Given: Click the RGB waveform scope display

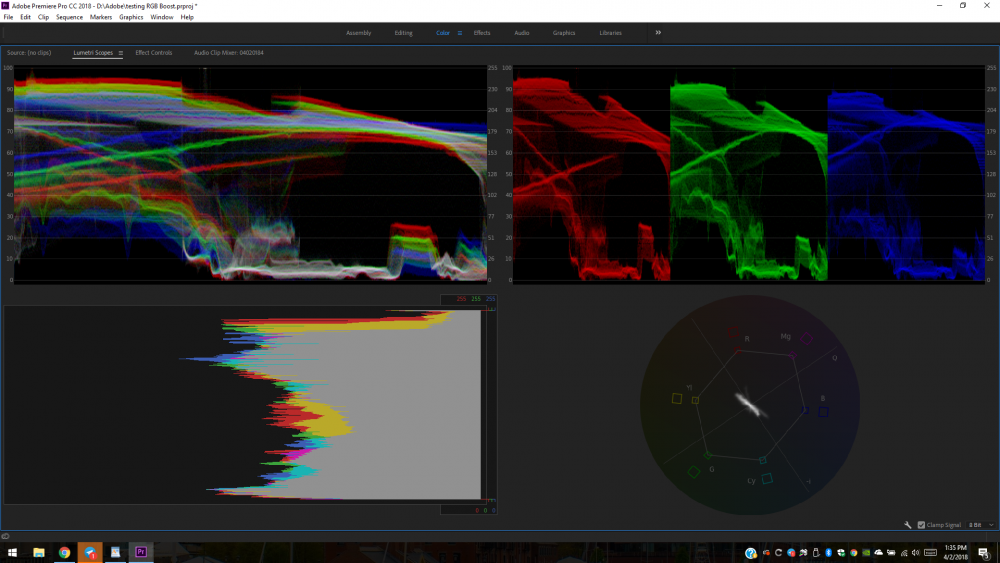Looking at the screenshot, I should (x=250, y=173).
